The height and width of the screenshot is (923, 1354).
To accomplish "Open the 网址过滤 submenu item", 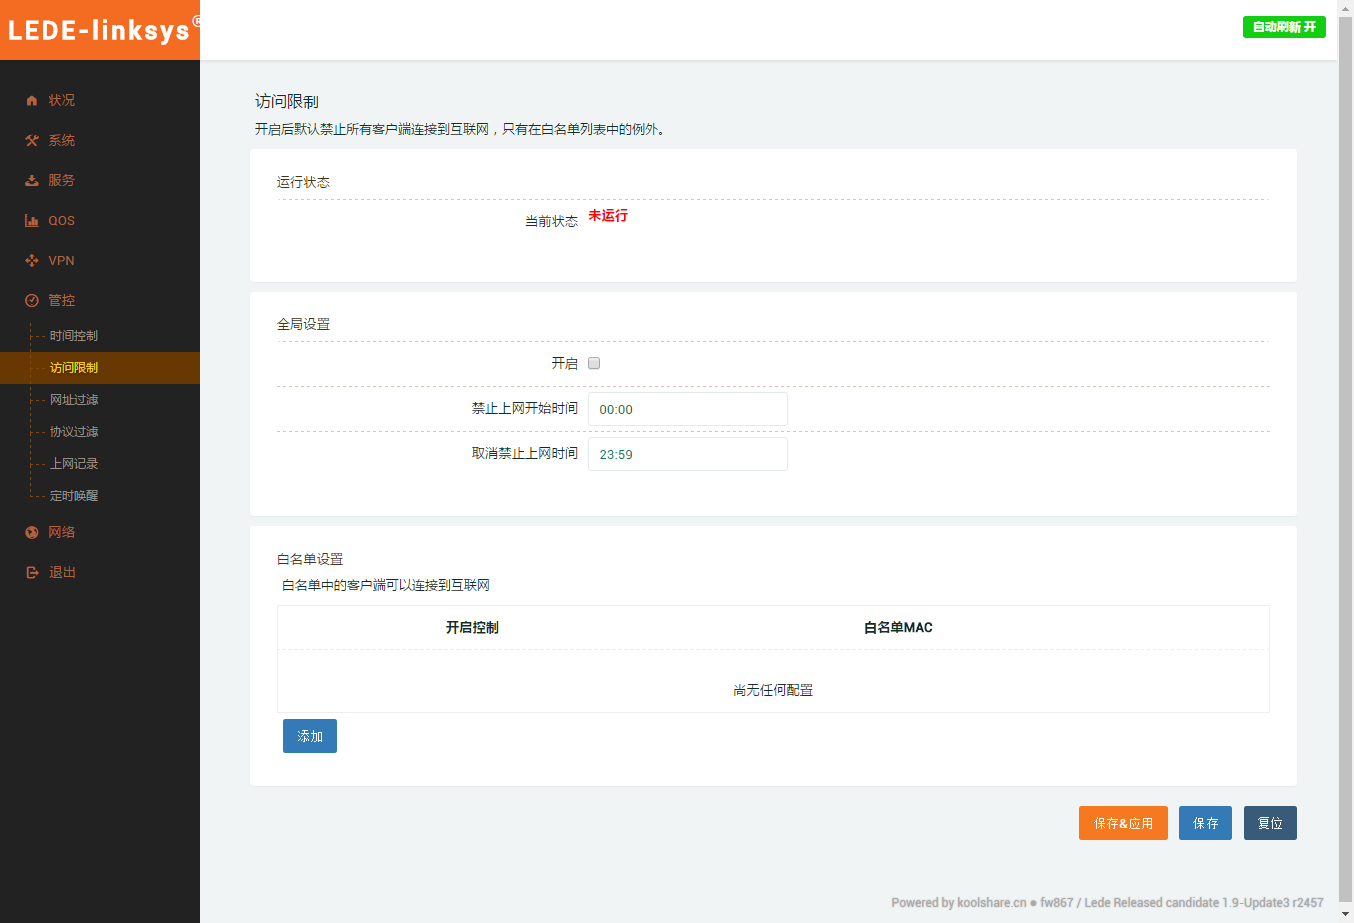I will (74, 400).
